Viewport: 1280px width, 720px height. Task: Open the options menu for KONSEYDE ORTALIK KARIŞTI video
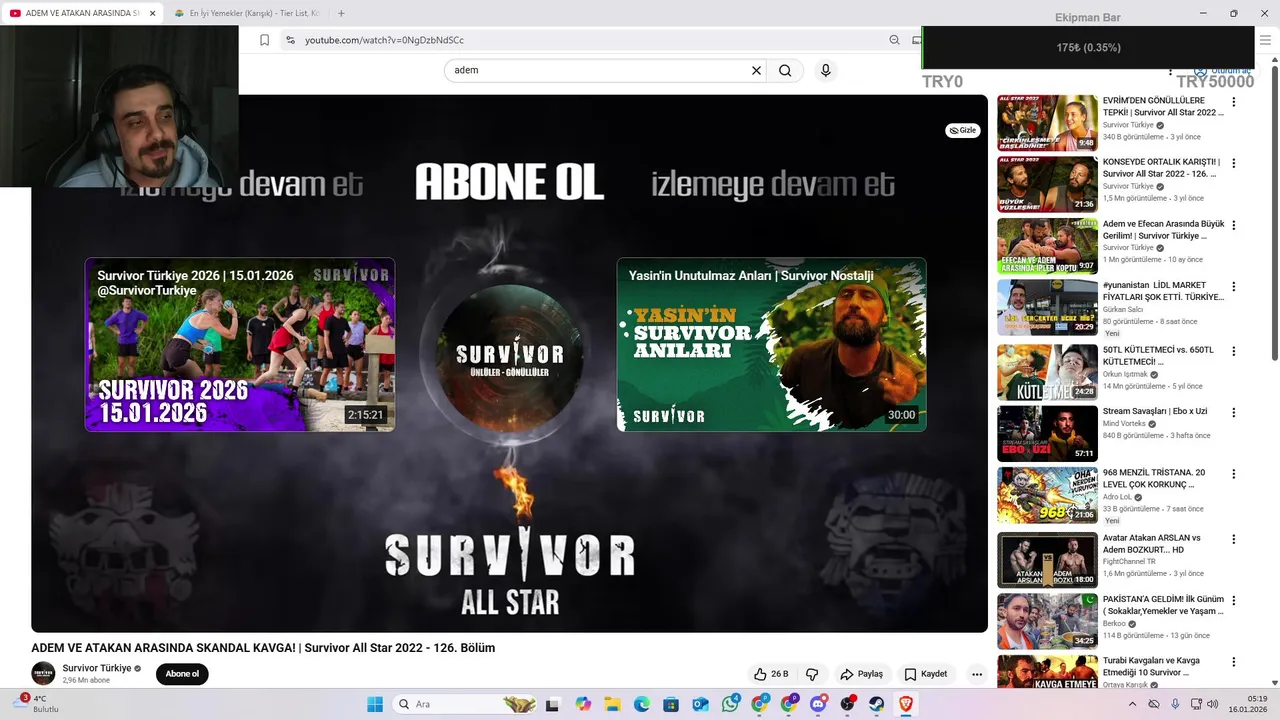(x=1233, y=163)
